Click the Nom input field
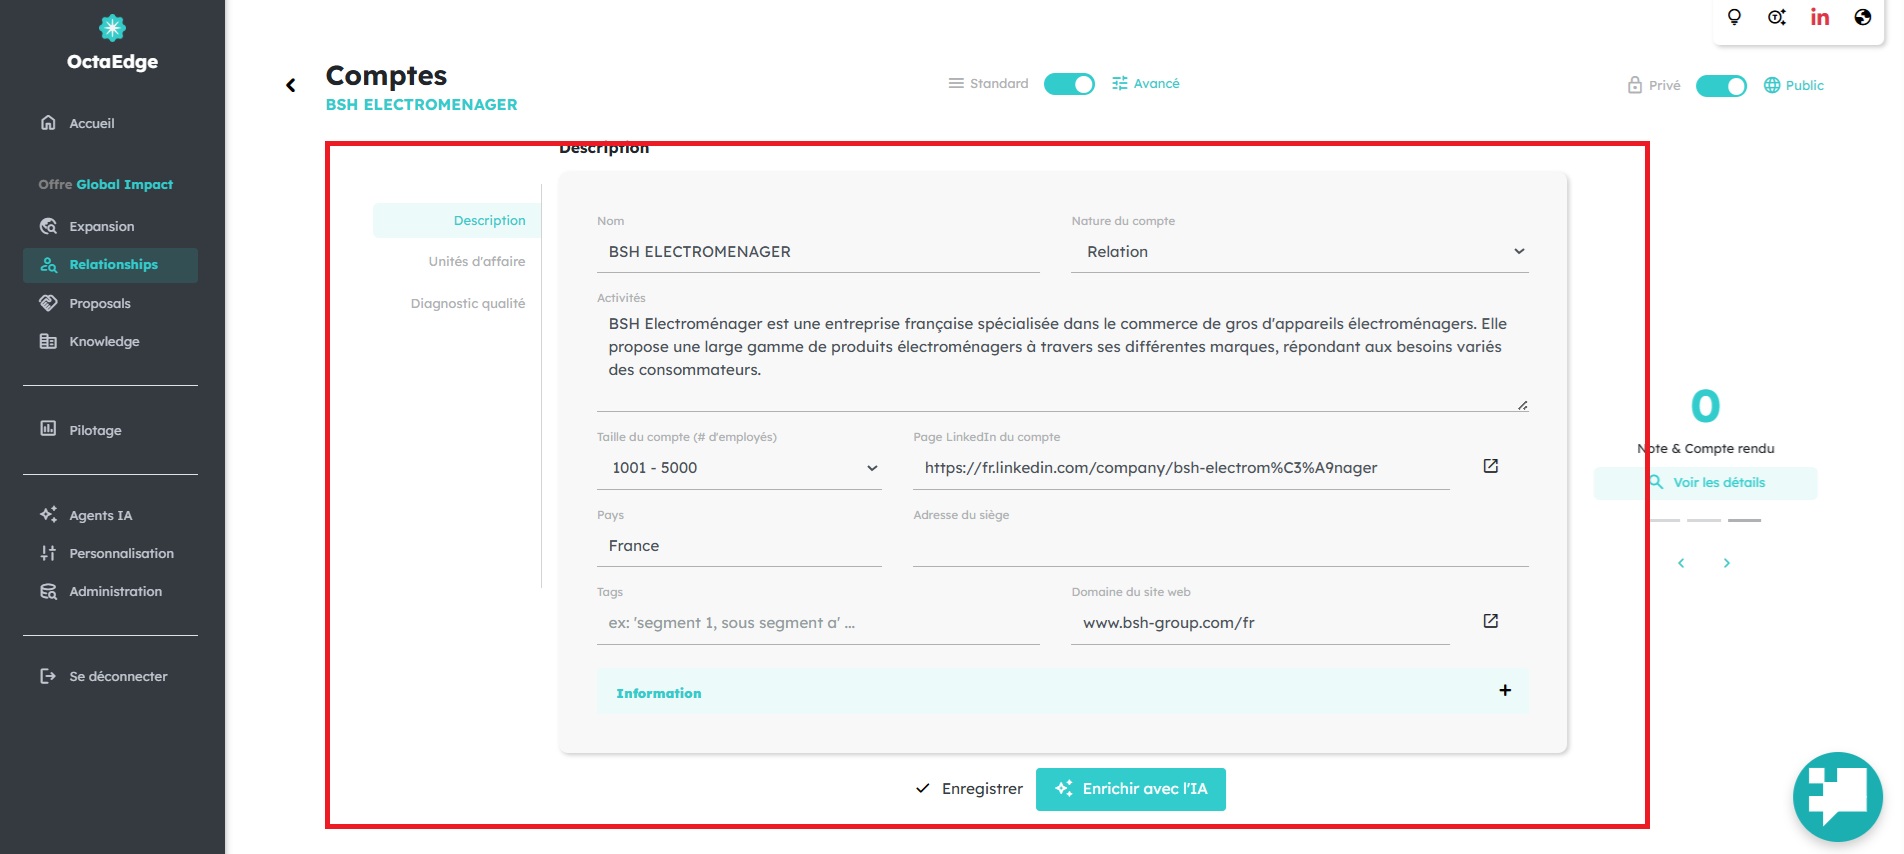The height and width of the screenshot is (854, 1904). coord(818,252)
